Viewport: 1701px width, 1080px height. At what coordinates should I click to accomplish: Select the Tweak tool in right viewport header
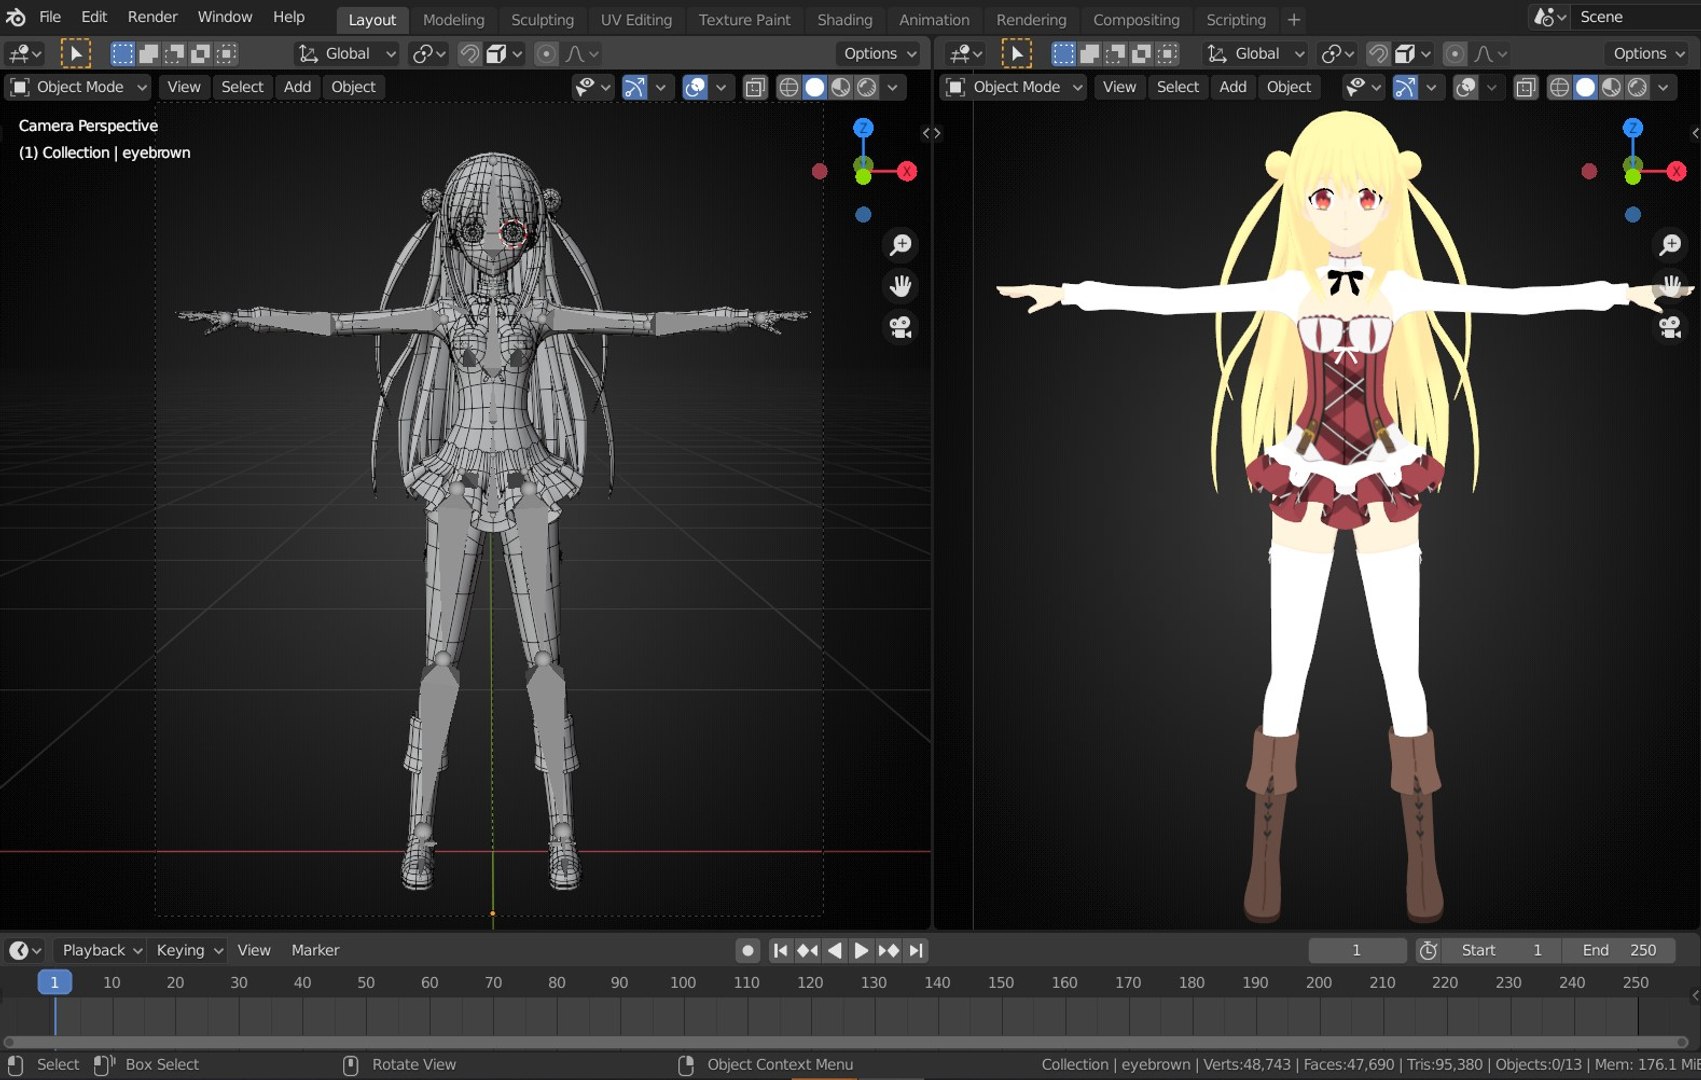1016,53
